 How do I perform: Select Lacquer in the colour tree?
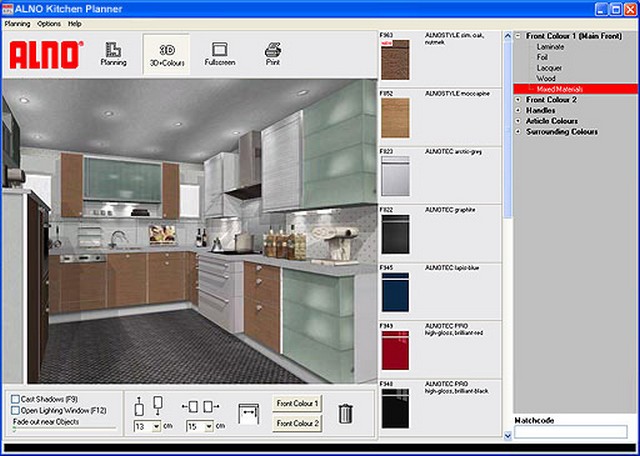pyautogui.click(x=549, y=68)
